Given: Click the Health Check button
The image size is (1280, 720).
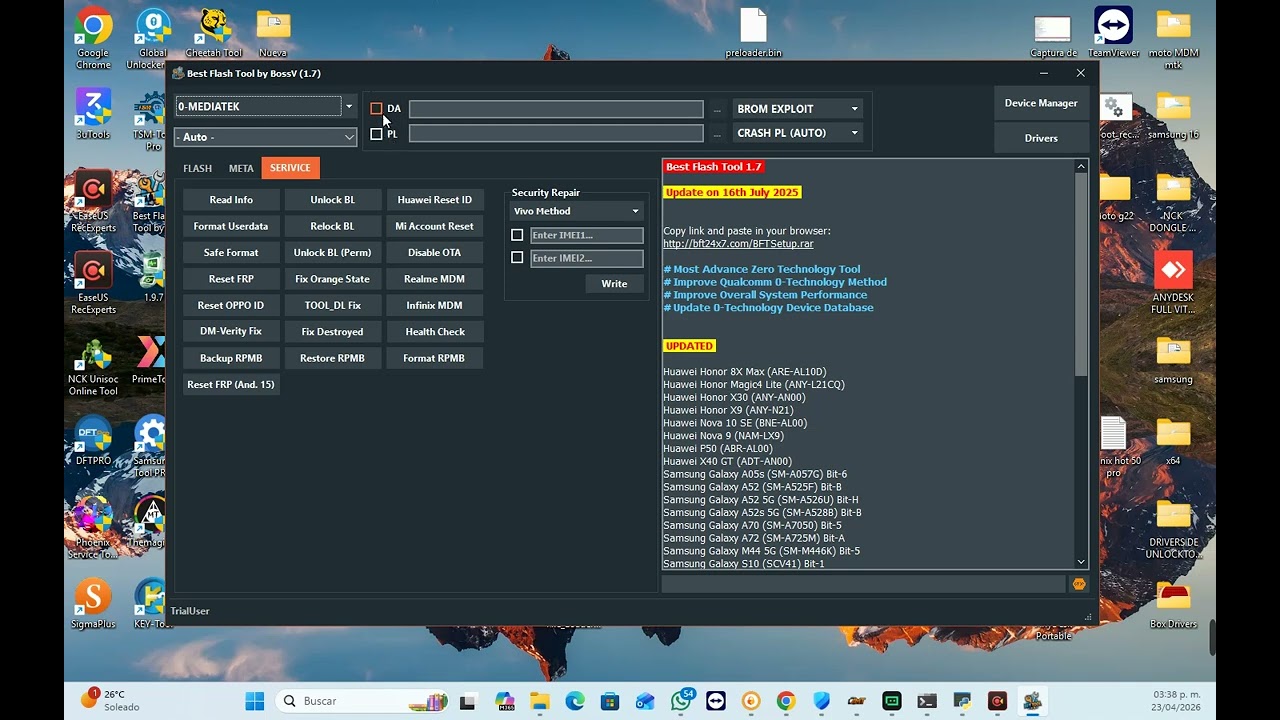Looking at the screenshot, I should click(435, 332).
